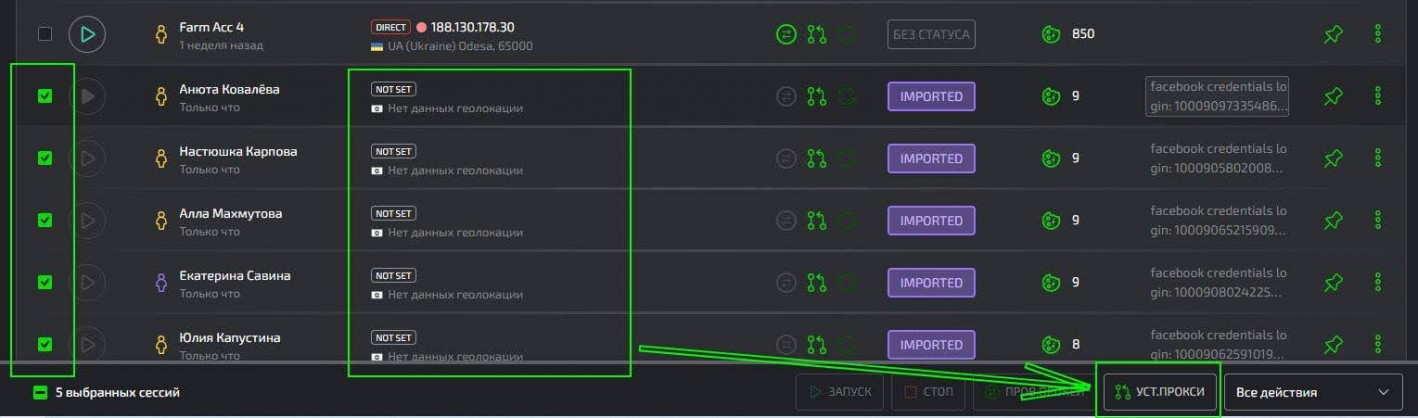Click the 'СТОП' button
Viewport: 1418px width, 418px height.
929,392
